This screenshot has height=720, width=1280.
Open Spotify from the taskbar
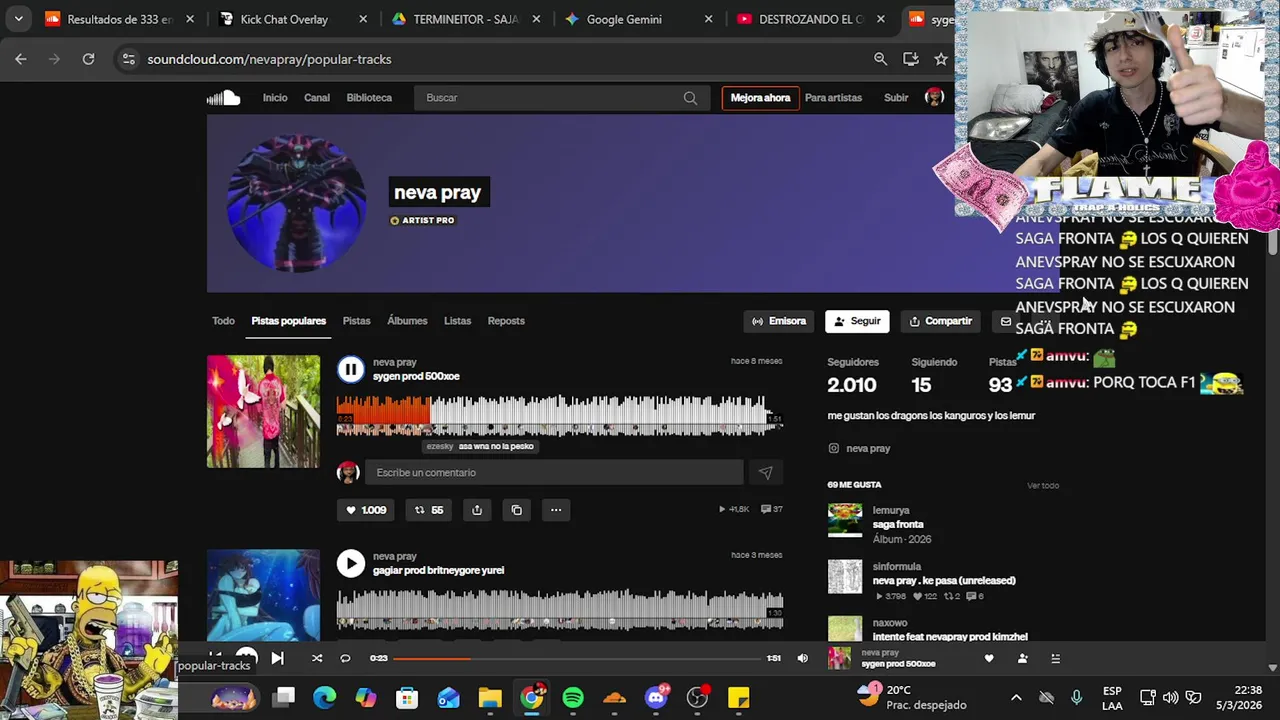point(573,697)
